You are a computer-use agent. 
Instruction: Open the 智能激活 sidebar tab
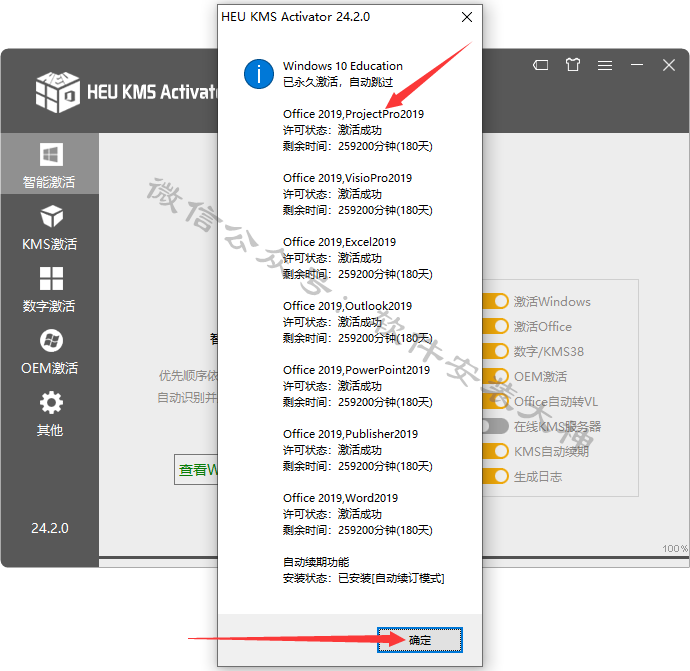click(x=50, y=165)
